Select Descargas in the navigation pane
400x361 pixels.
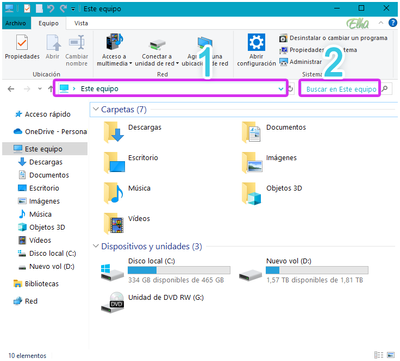click(x=41, y=162)
